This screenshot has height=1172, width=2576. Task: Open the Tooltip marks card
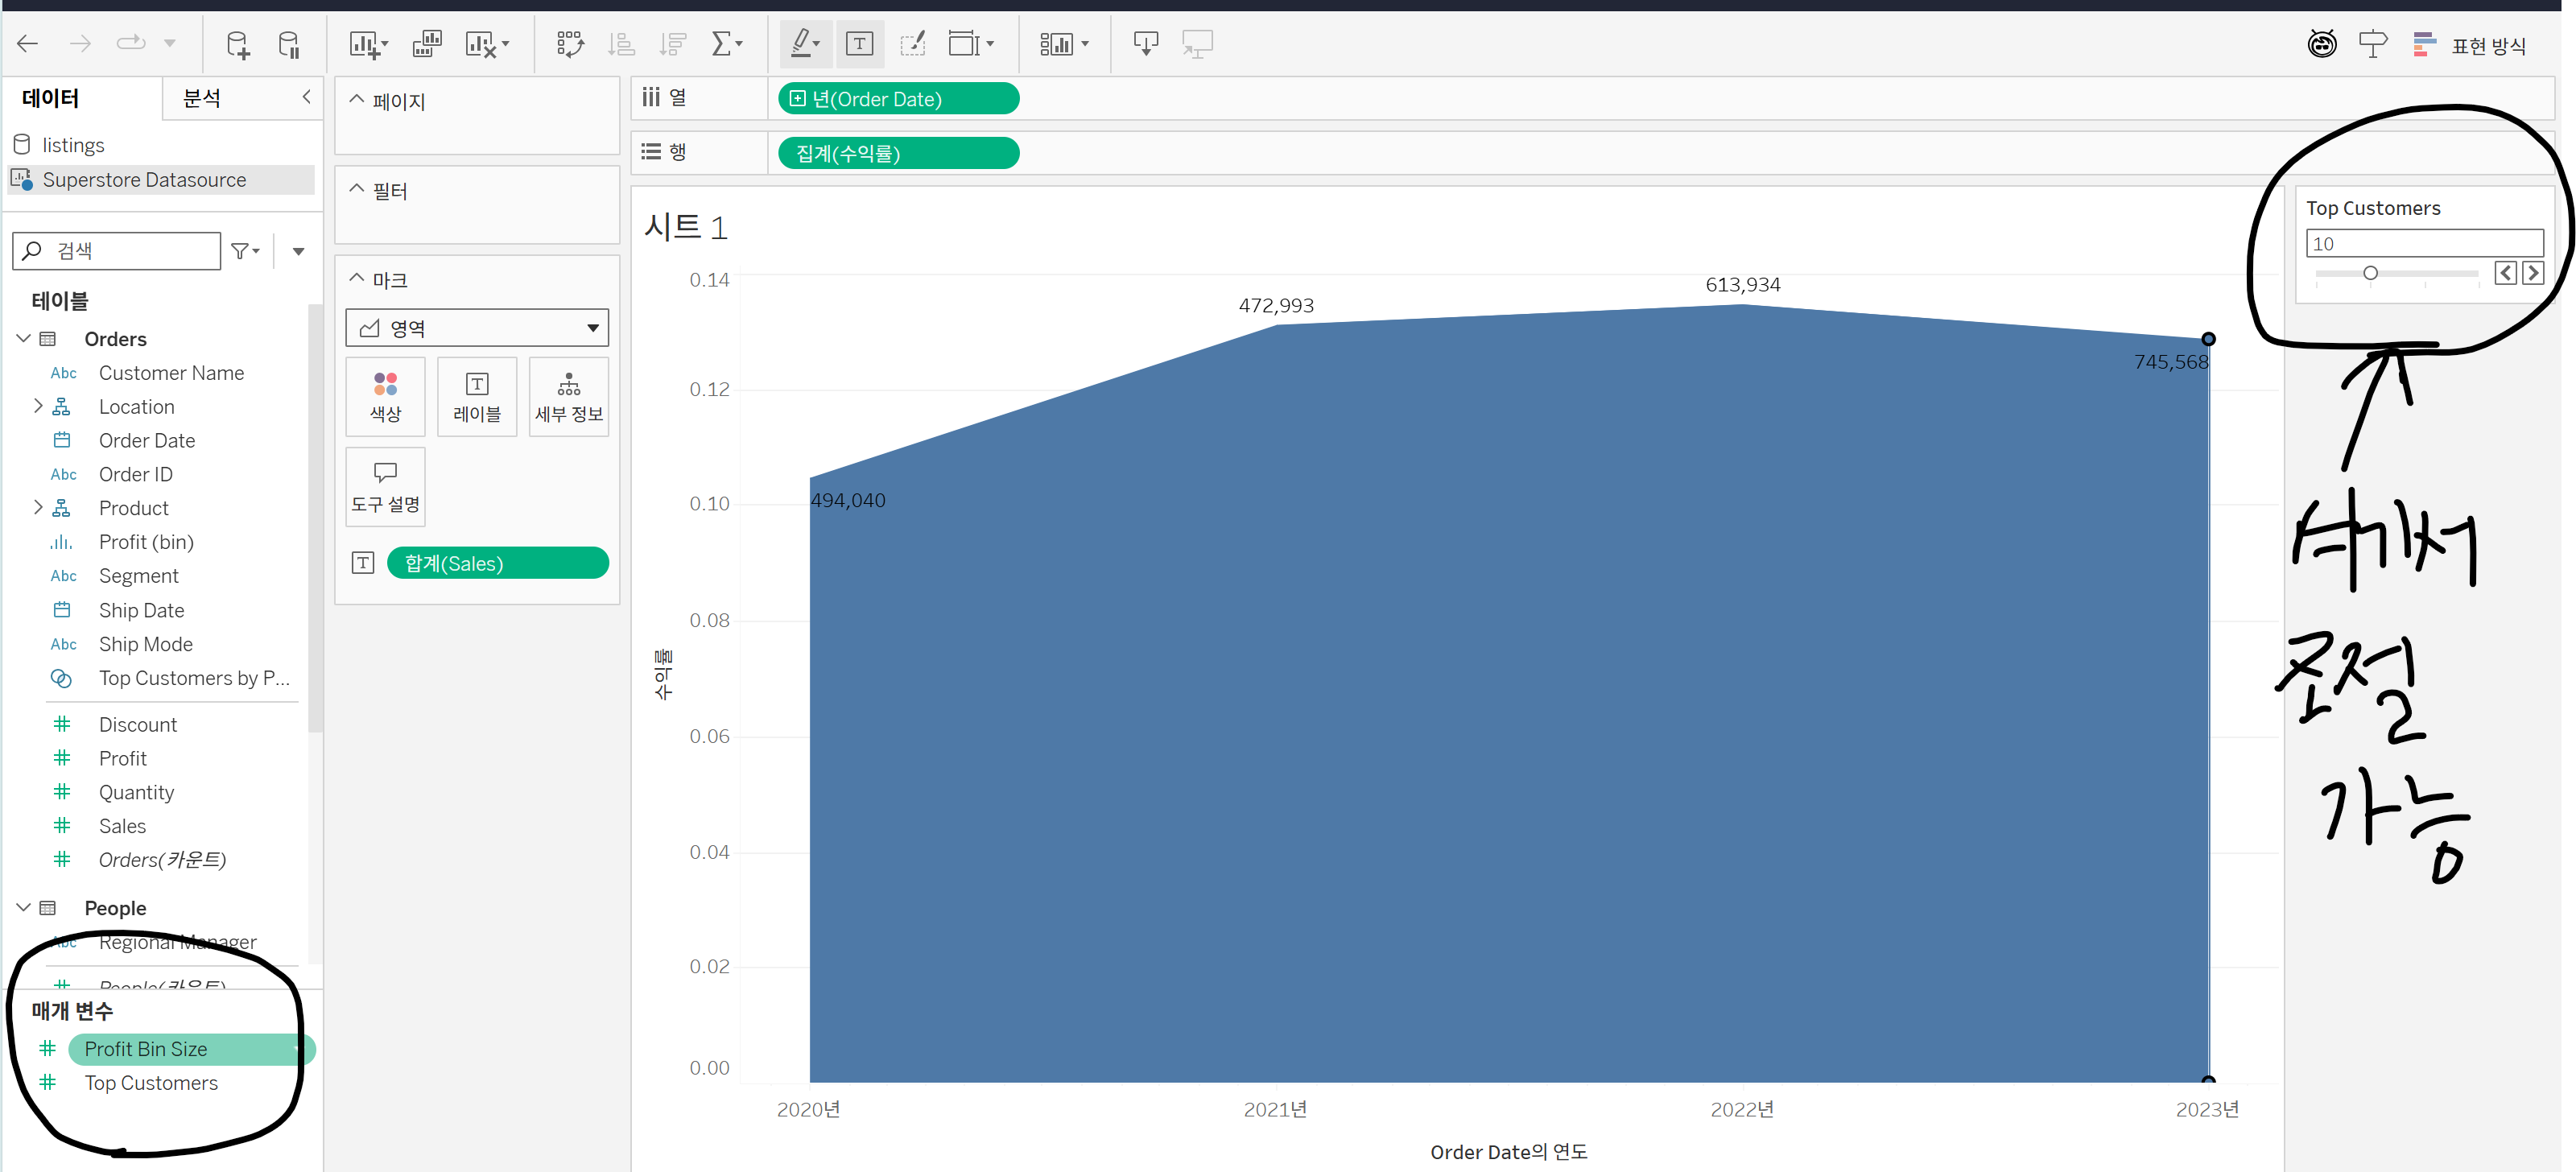pyautogui.click(x=385, y=487)
